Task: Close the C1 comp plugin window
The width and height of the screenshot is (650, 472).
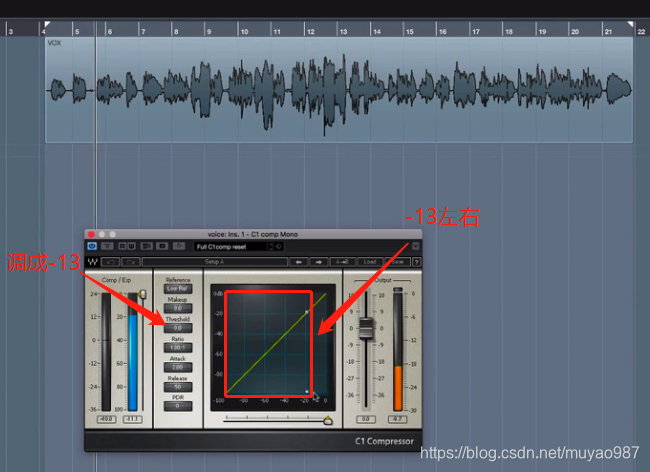Action: tap(91, 234)
